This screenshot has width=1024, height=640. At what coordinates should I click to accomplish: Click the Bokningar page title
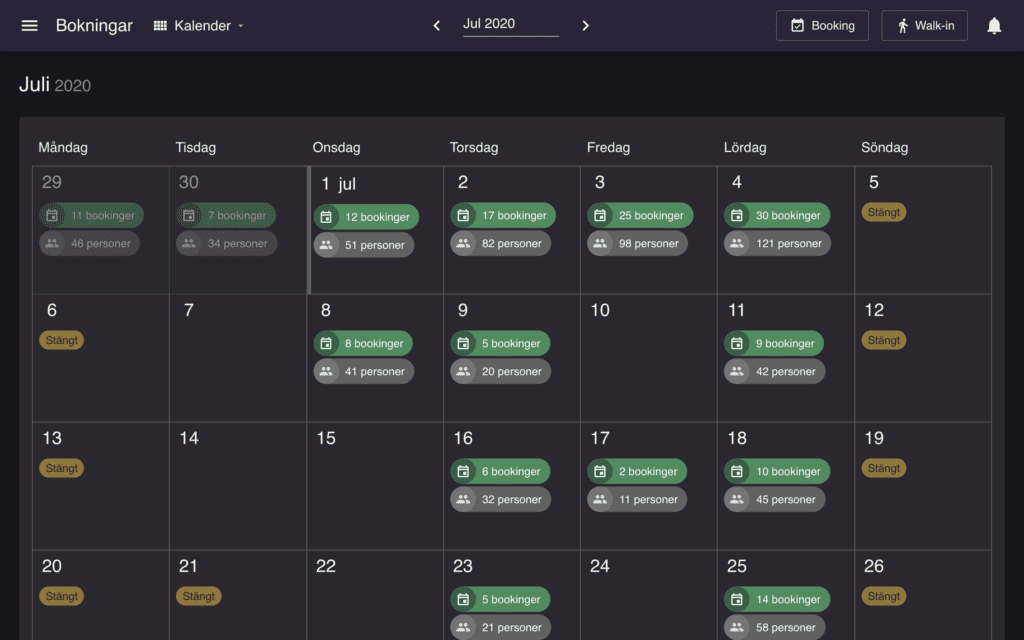(94, 25)
